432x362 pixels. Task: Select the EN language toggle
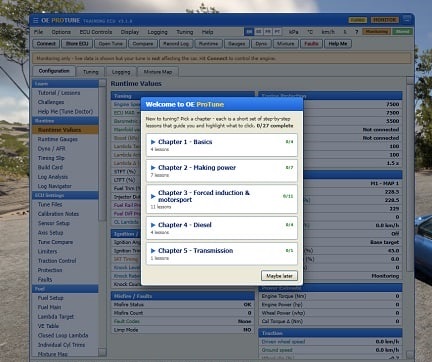coord(249,32)
